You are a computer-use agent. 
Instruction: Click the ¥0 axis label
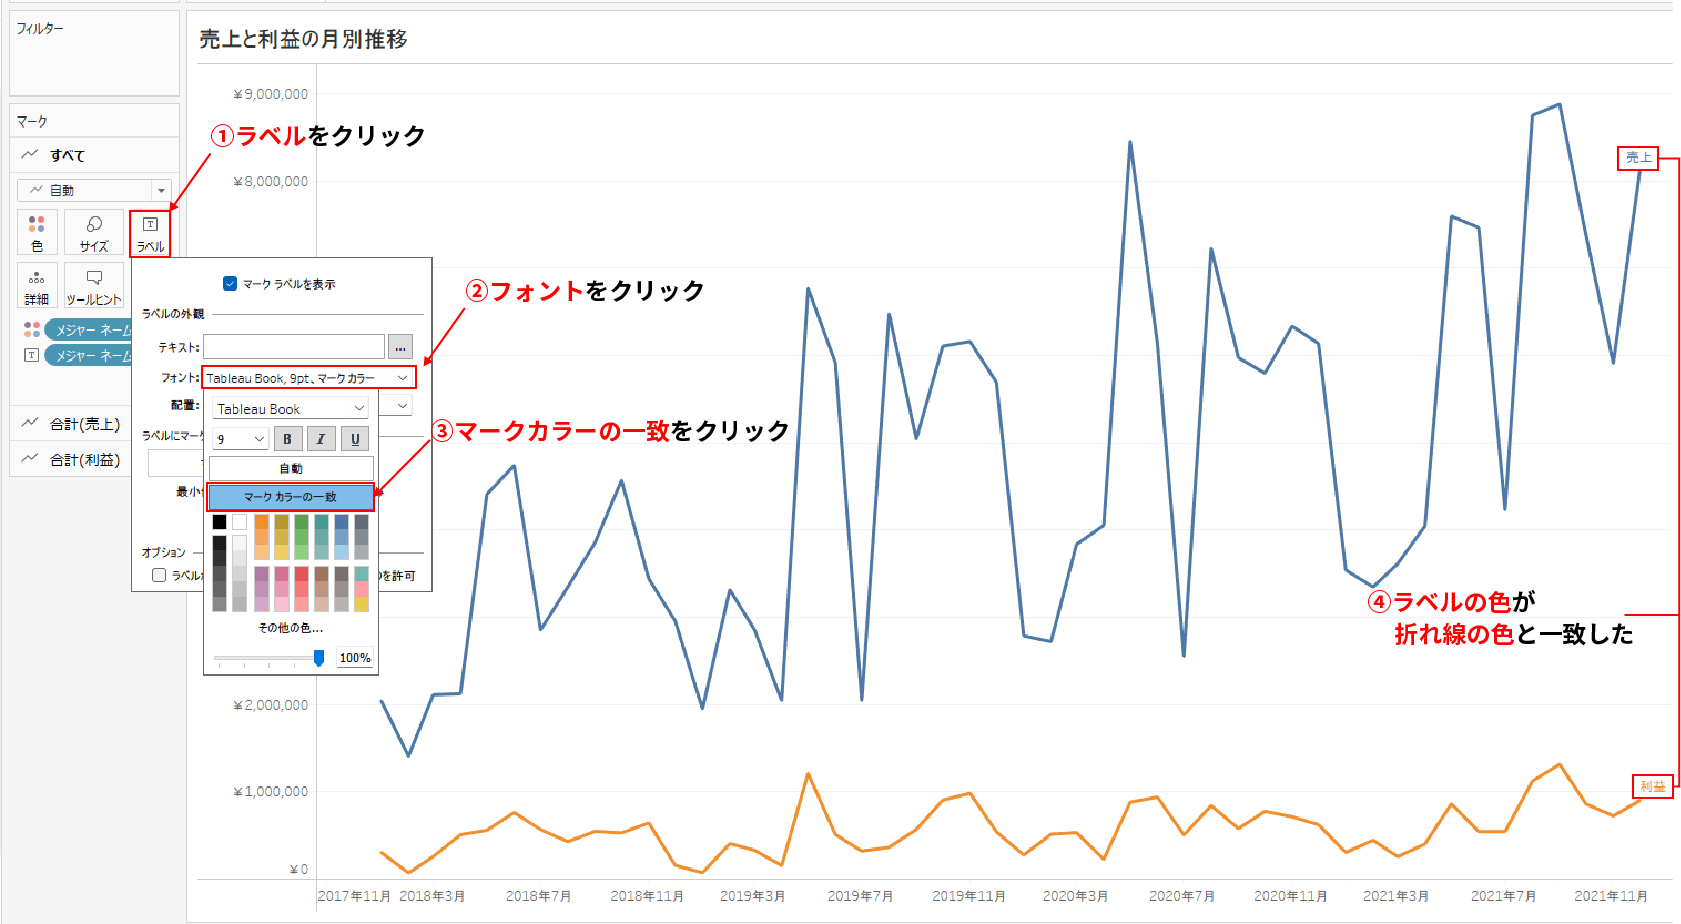click(298, 869)
